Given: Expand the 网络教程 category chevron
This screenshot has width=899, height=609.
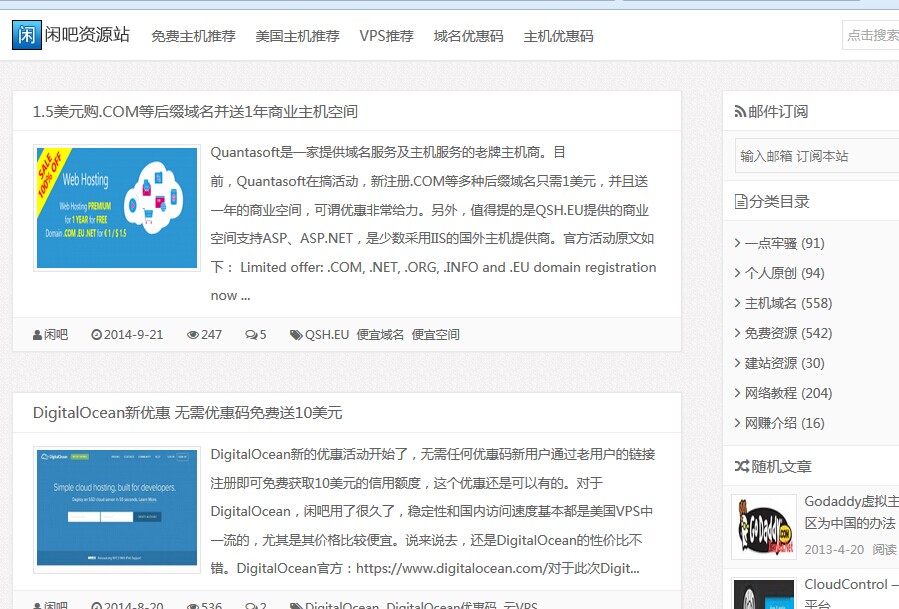Looking at the screenshot, I should click(737, 393).
